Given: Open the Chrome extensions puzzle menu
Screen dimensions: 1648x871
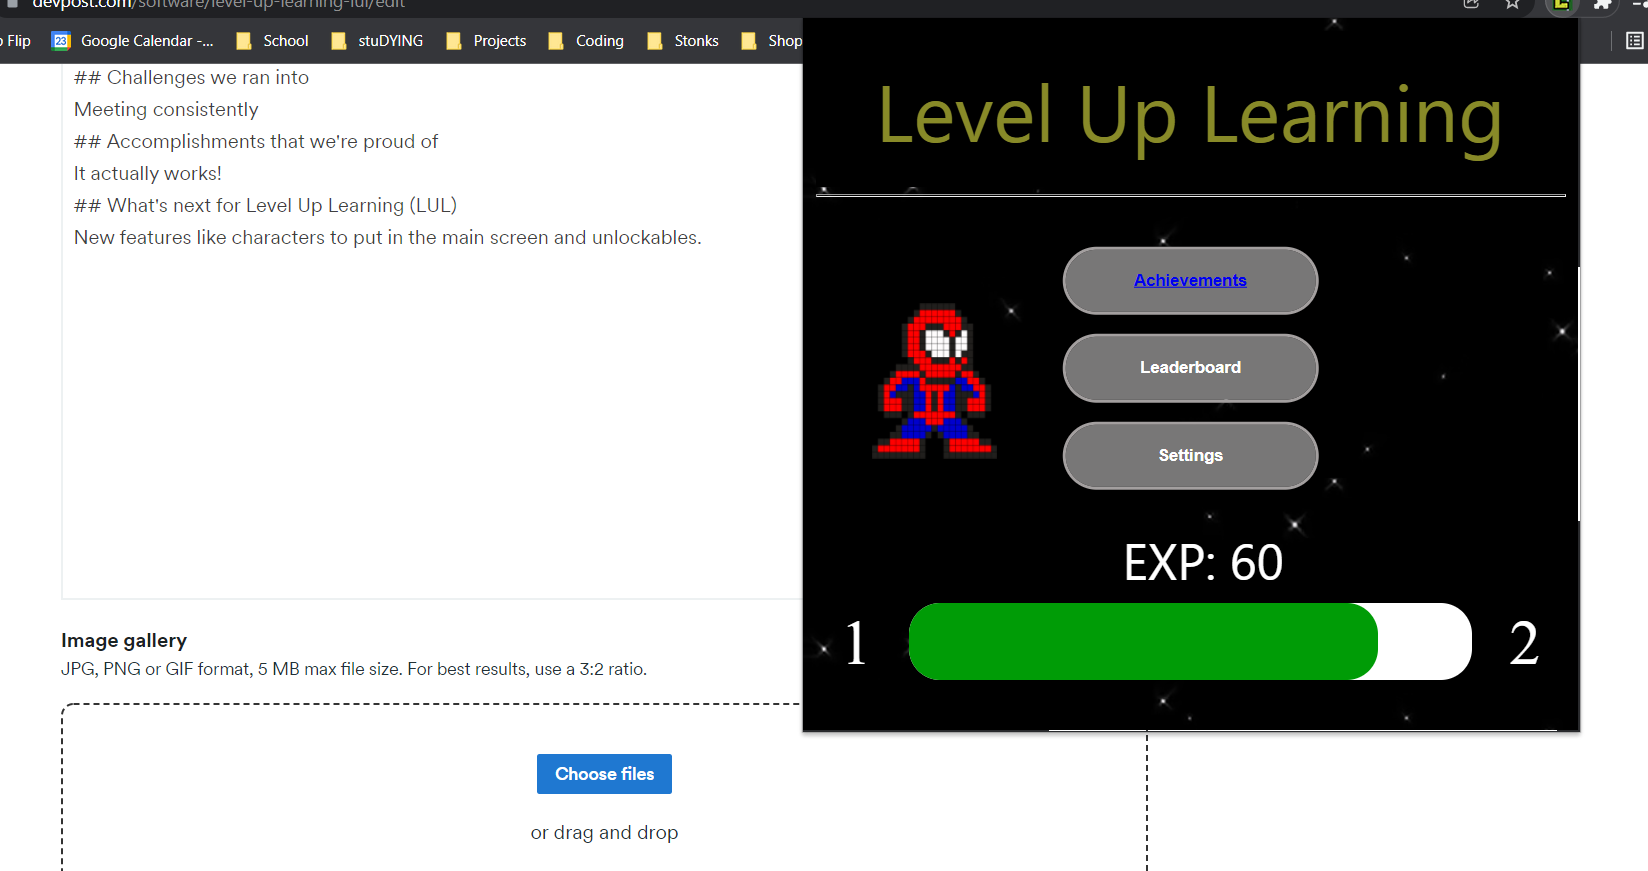Looking at the screenshot, I should pos(1602,5).
